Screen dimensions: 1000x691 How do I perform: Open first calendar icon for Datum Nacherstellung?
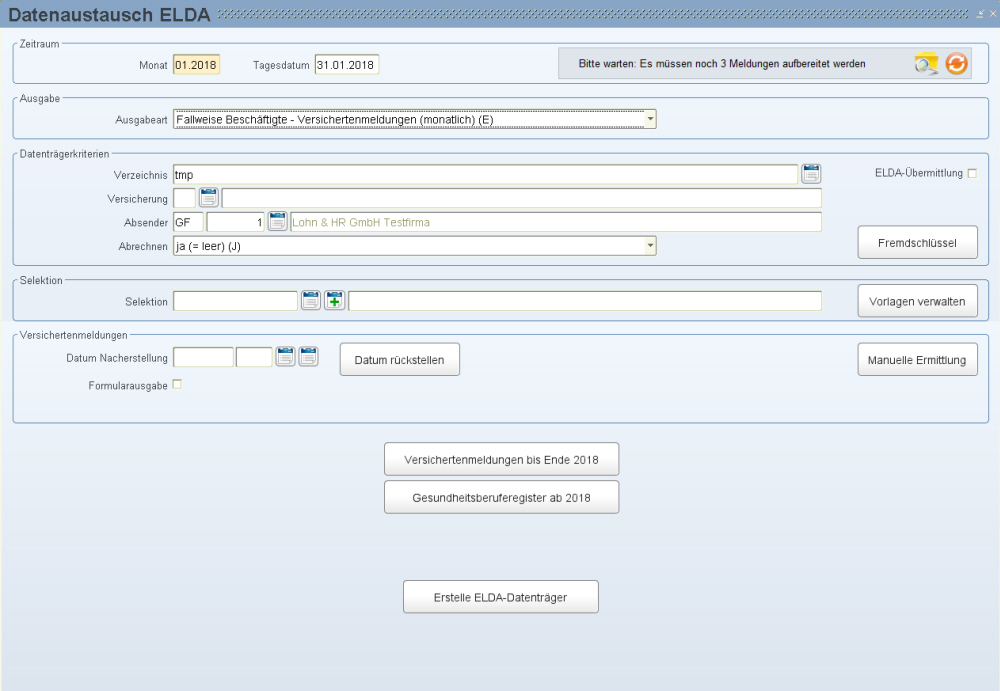[x=285, y=356]
